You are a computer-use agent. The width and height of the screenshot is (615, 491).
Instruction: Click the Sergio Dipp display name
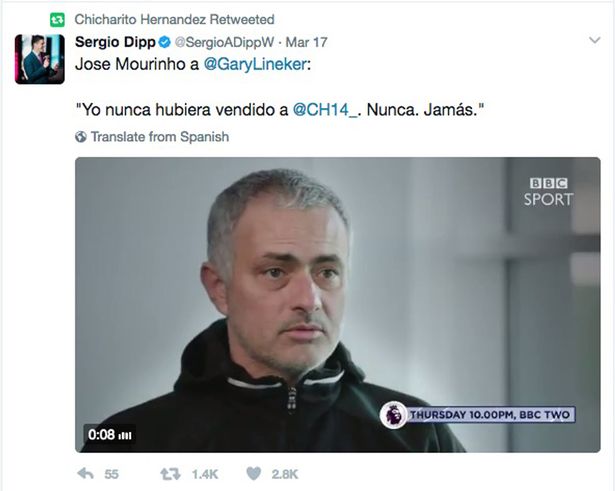click(115, 42)
